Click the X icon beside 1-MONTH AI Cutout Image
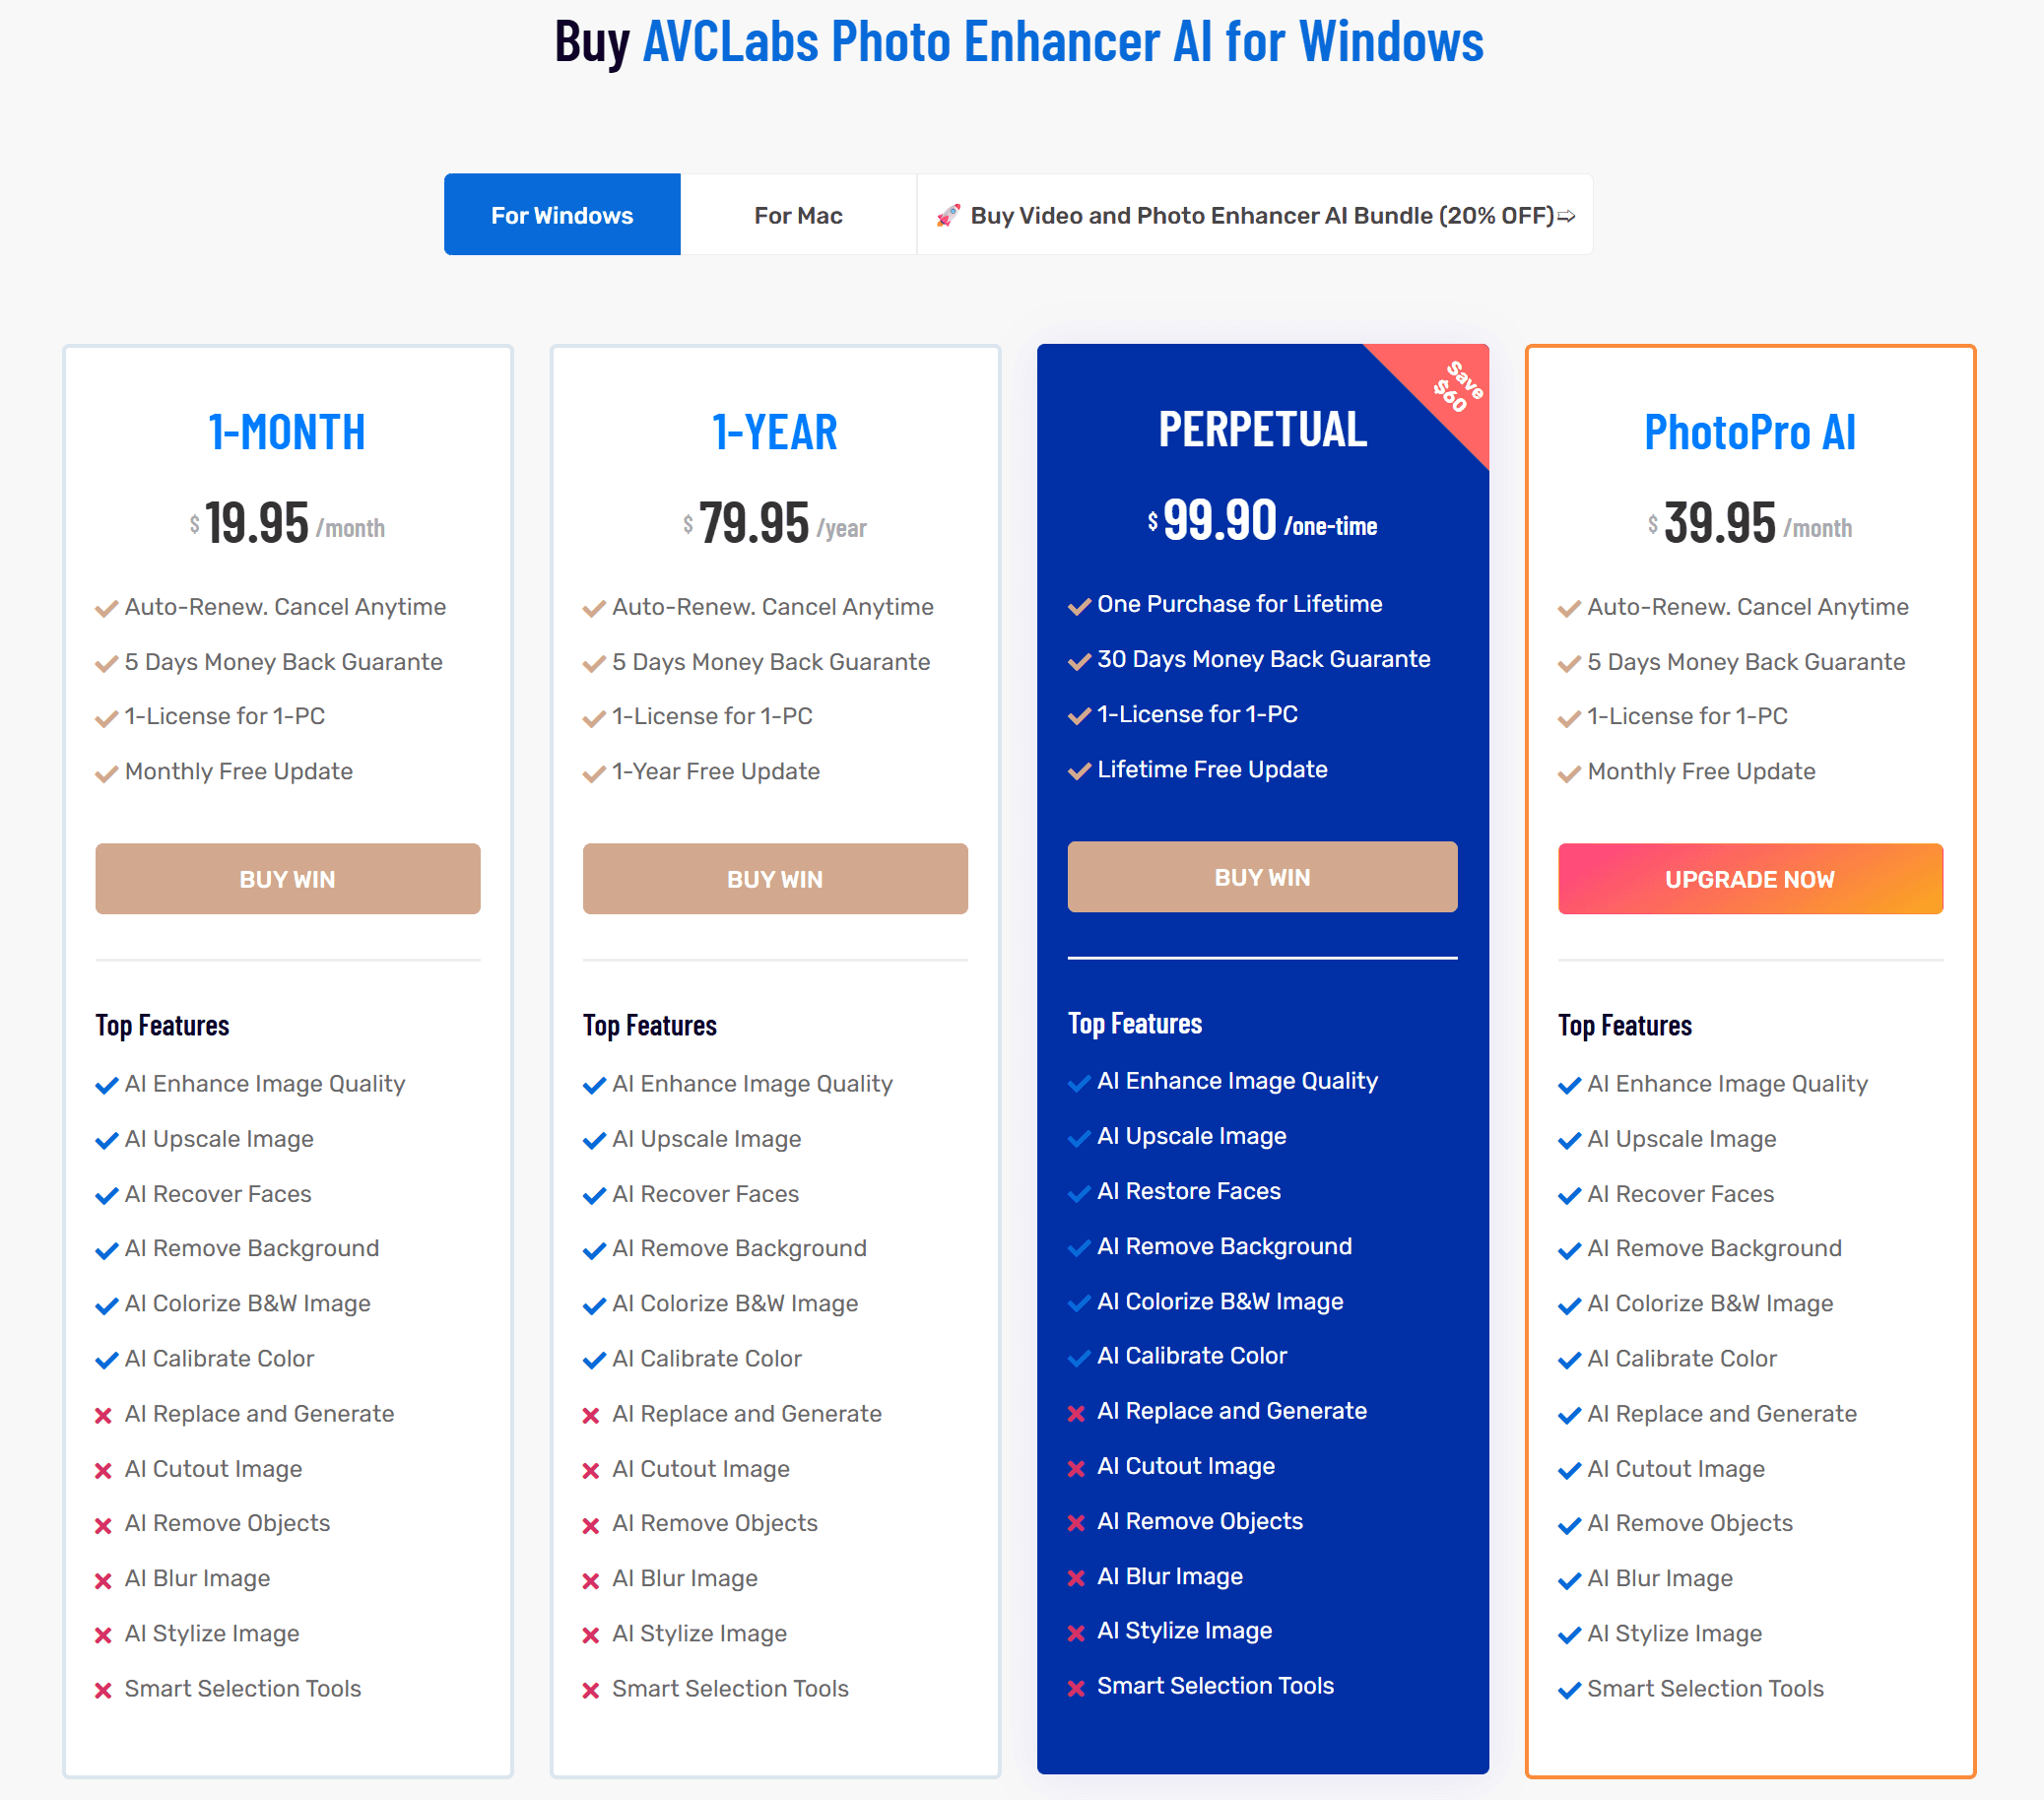The width and height of the screenshot is (2044, 1800). (103, 1471)
